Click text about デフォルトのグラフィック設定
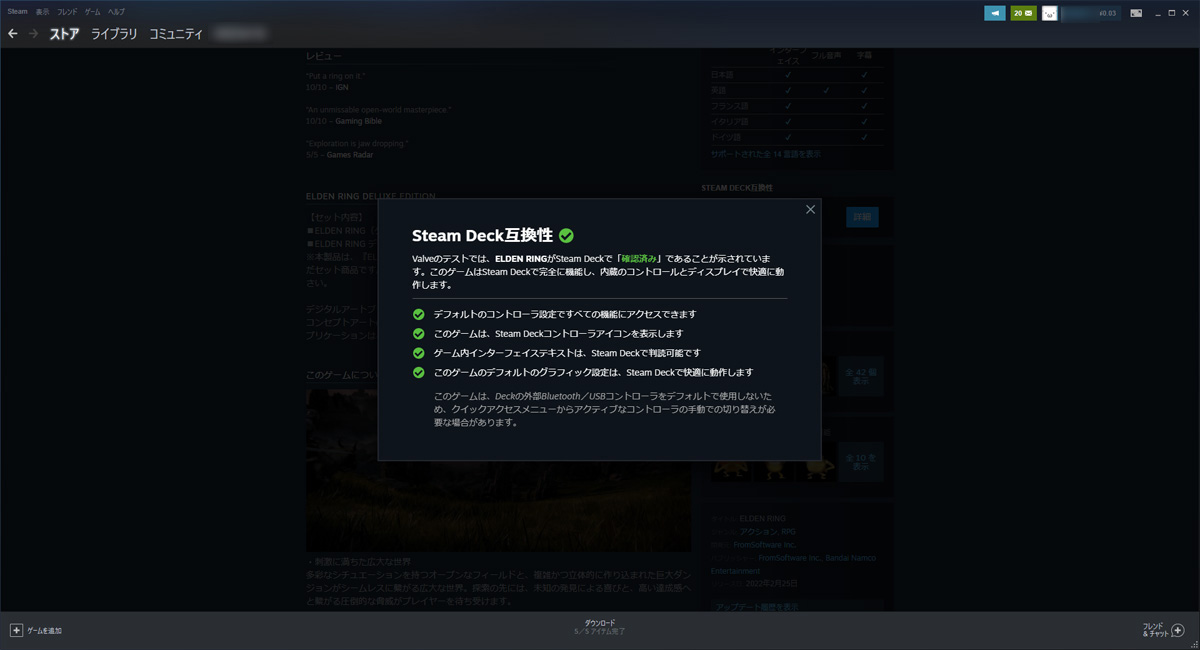 click(x=593, y=372)
